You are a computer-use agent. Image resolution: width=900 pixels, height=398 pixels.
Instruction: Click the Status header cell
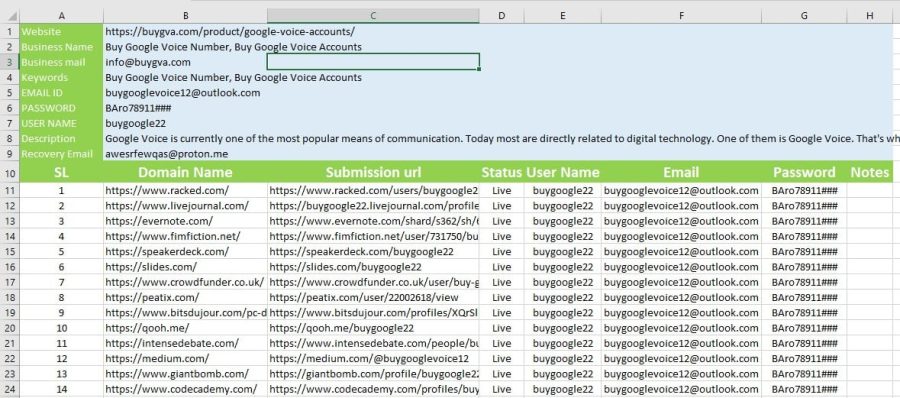(x=502, y=172)
